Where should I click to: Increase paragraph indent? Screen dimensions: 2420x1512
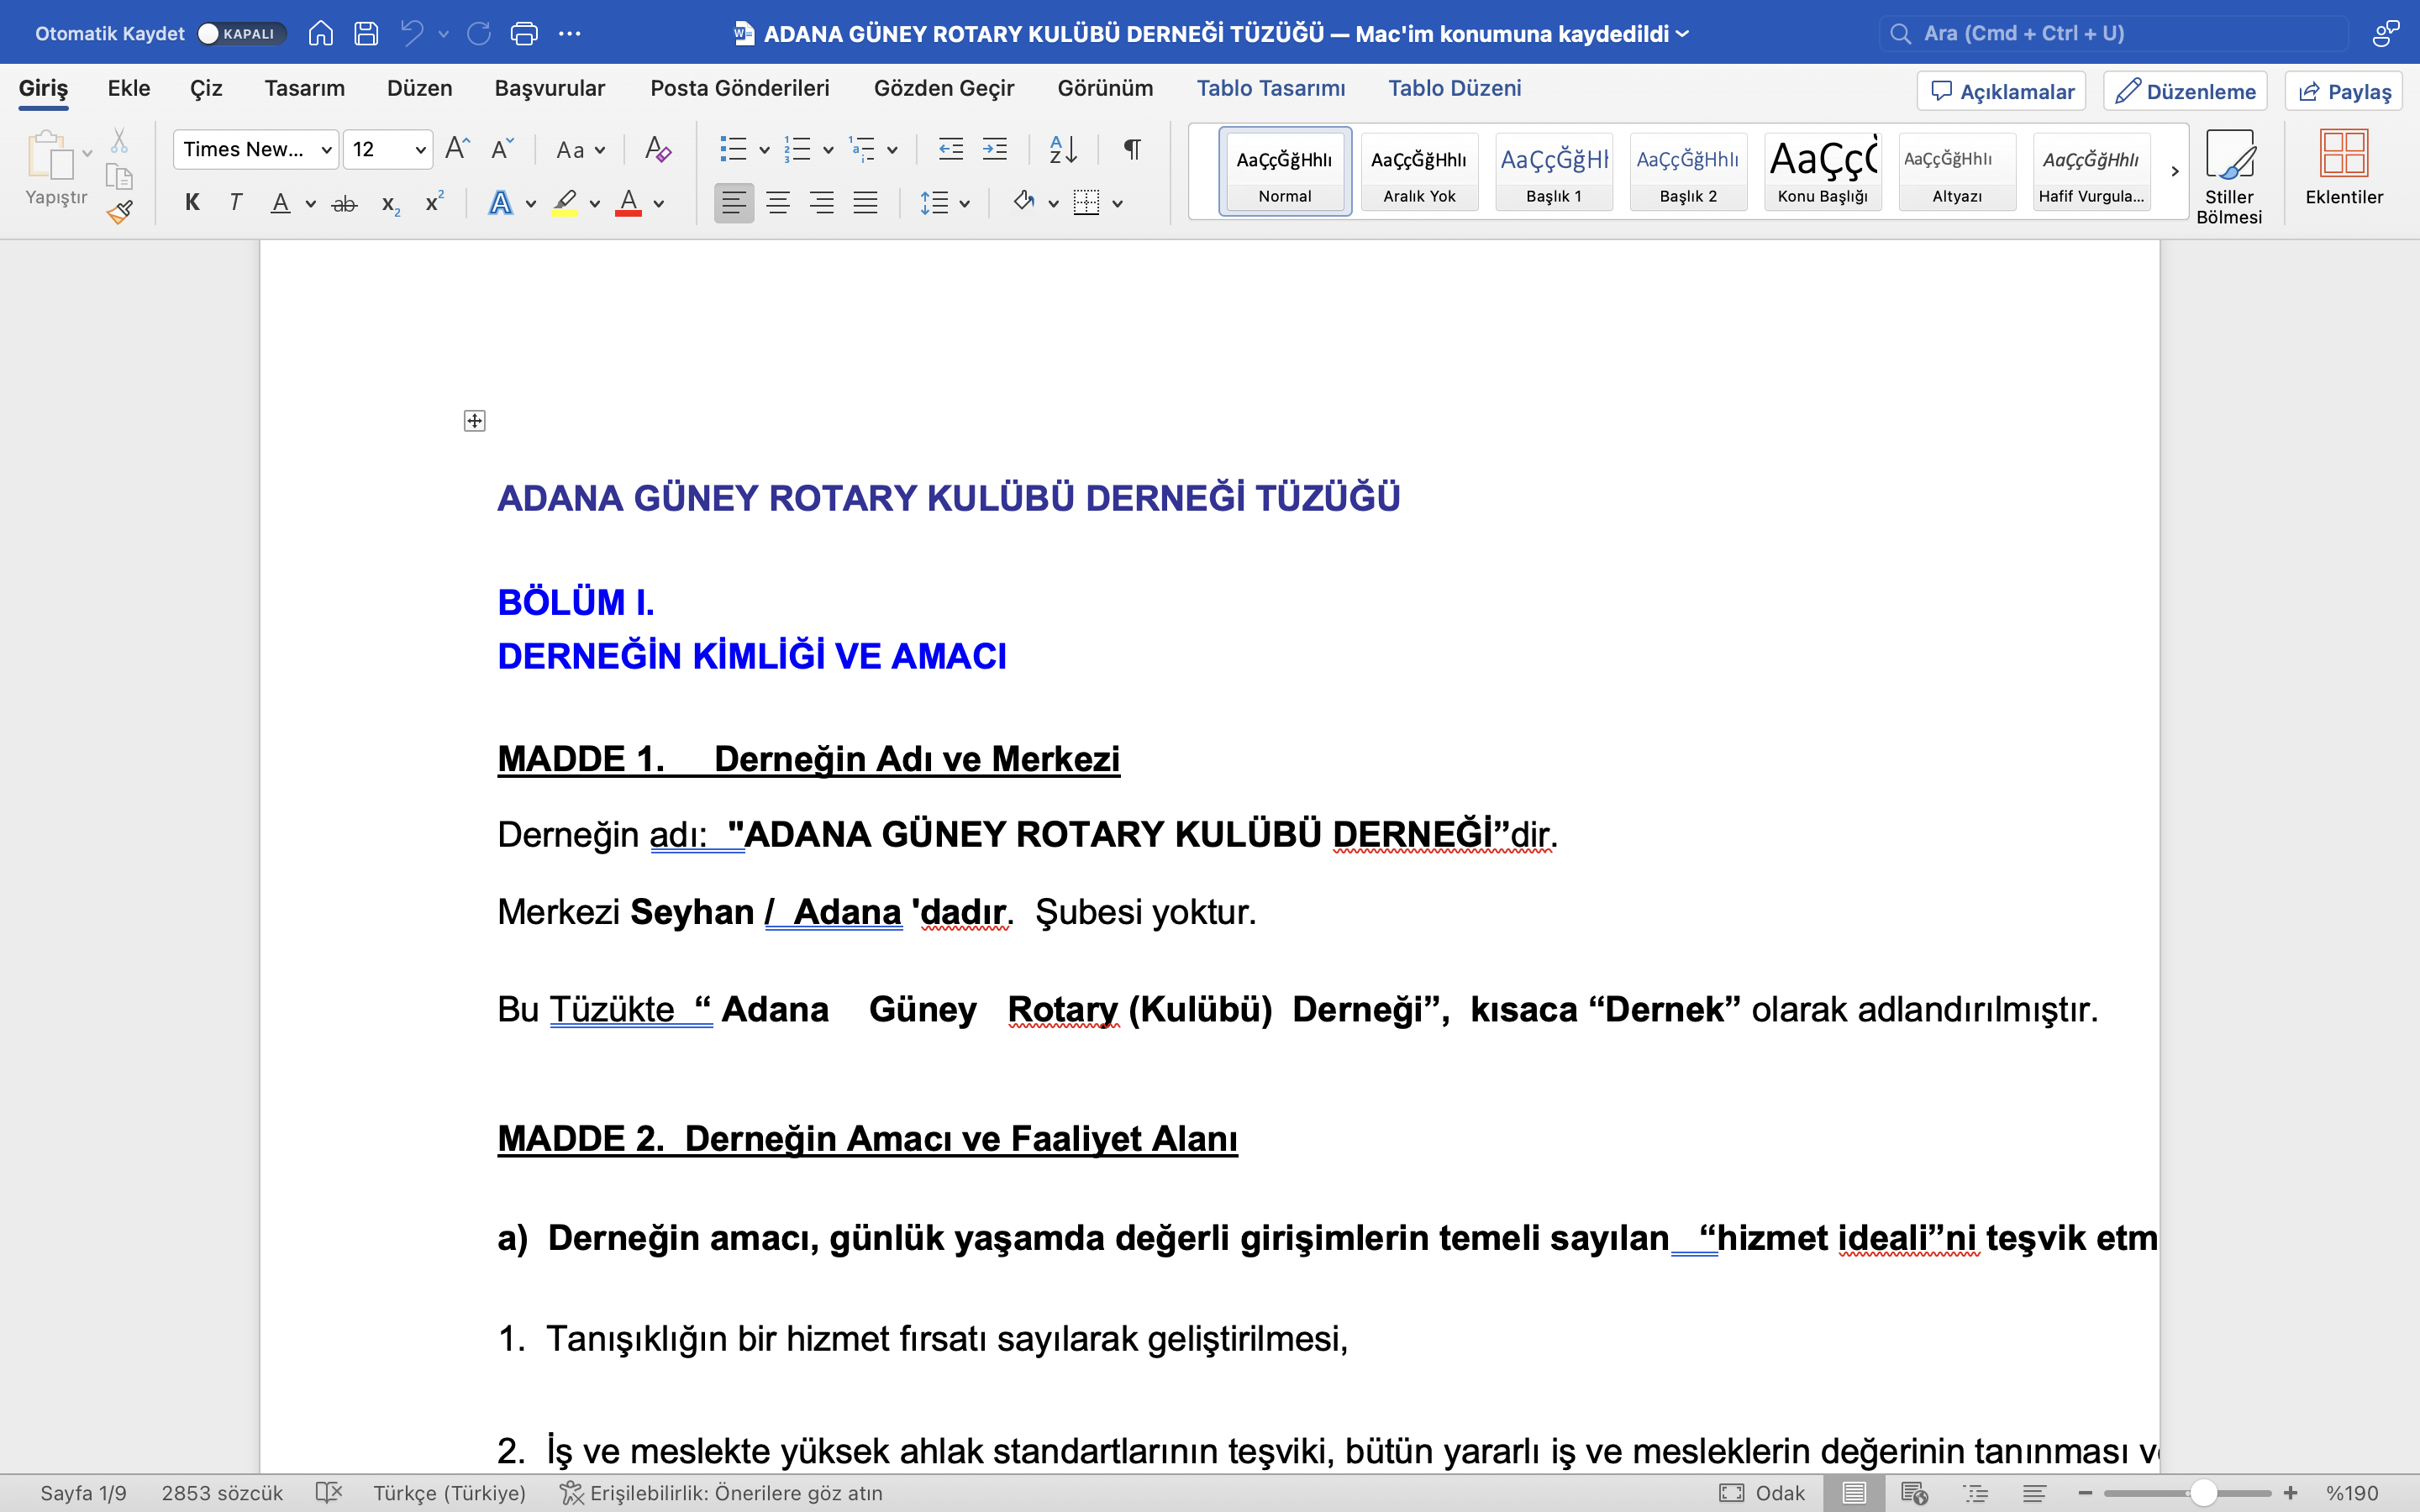pos(995,149)
